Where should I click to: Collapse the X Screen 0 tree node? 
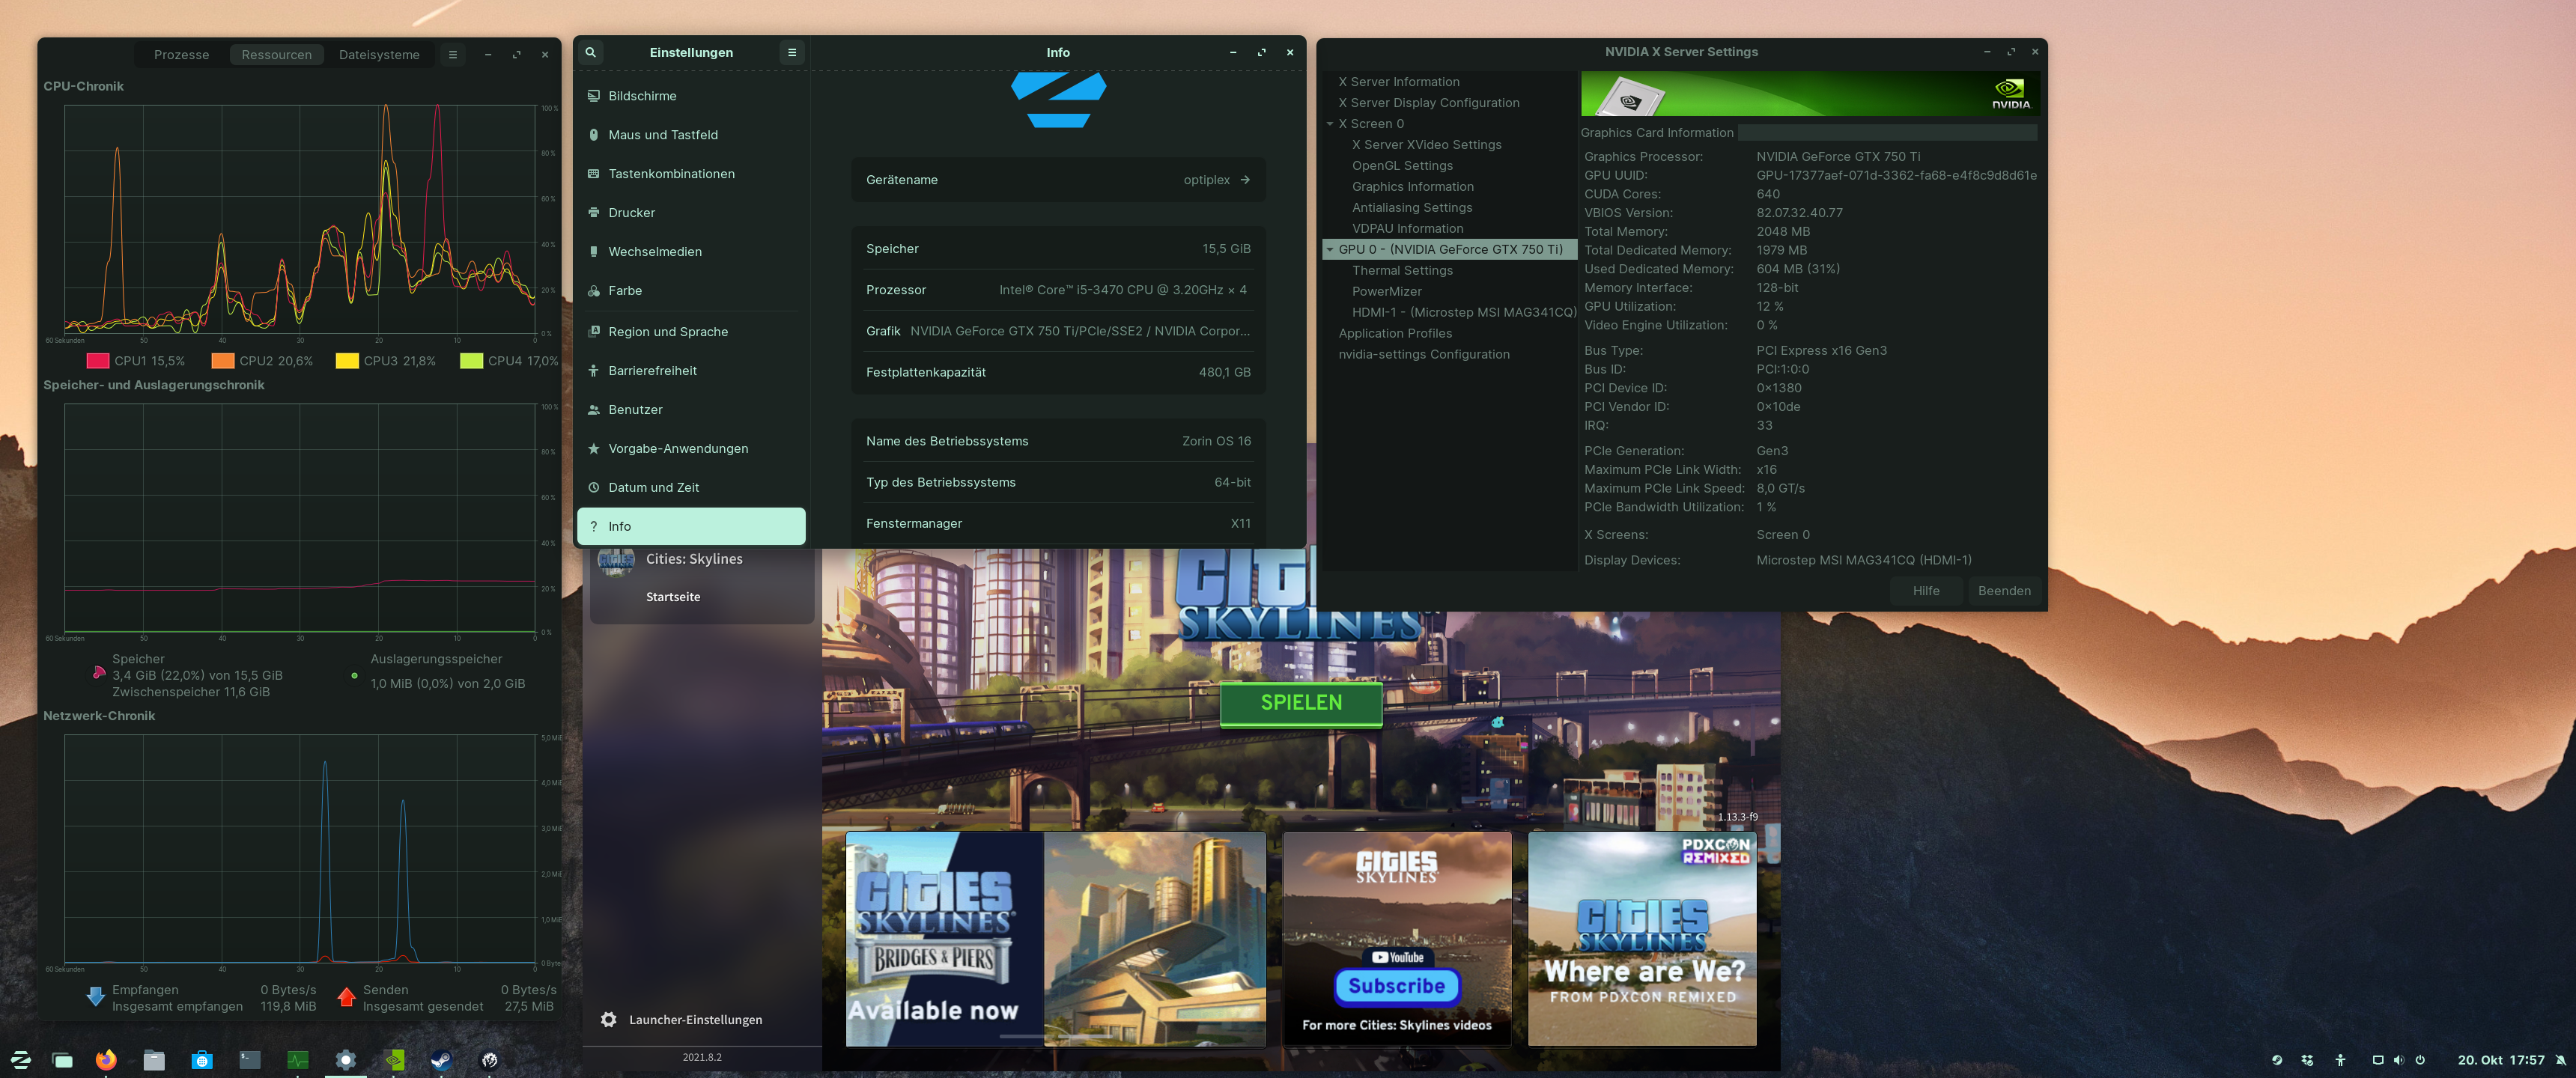[x=1330, y=124]
